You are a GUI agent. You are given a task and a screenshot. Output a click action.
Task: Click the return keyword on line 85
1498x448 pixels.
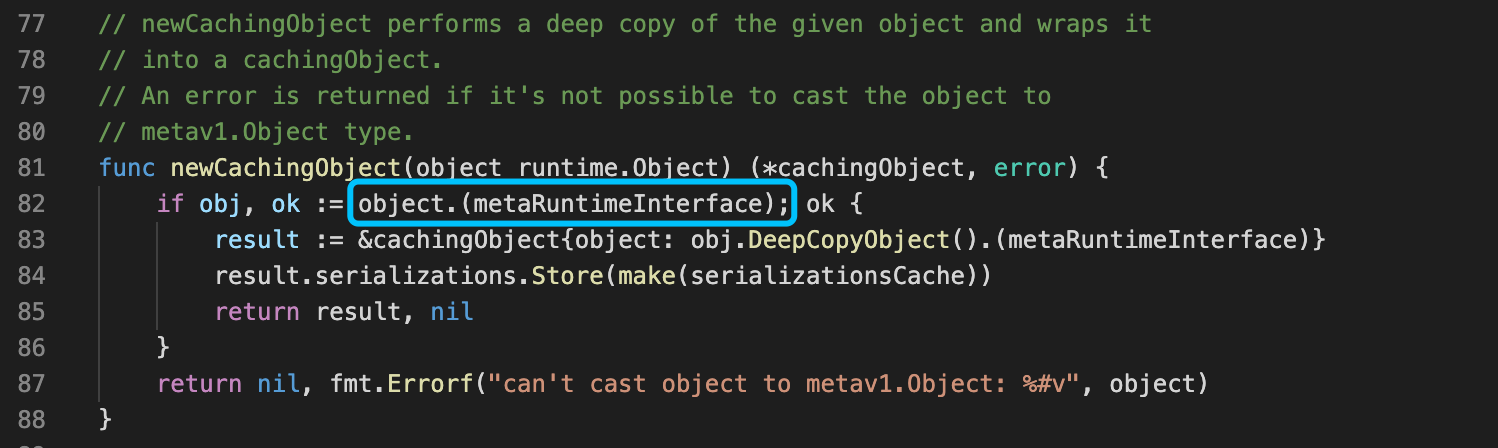[x=258, y=312]
